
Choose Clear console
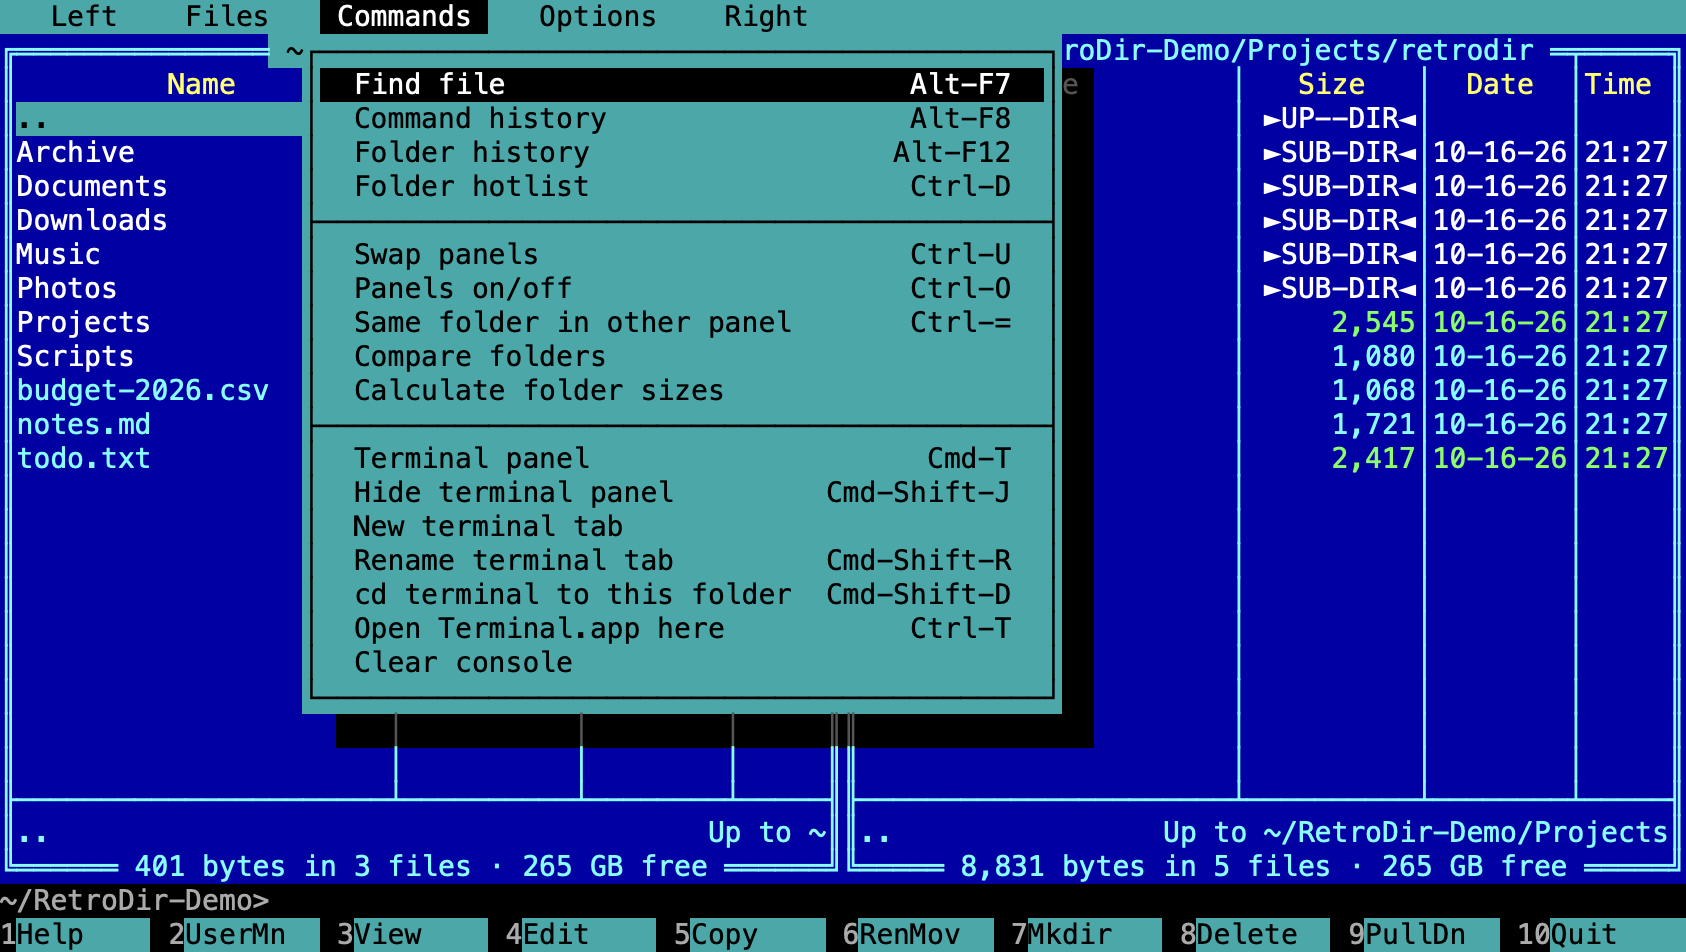[682, 662]
